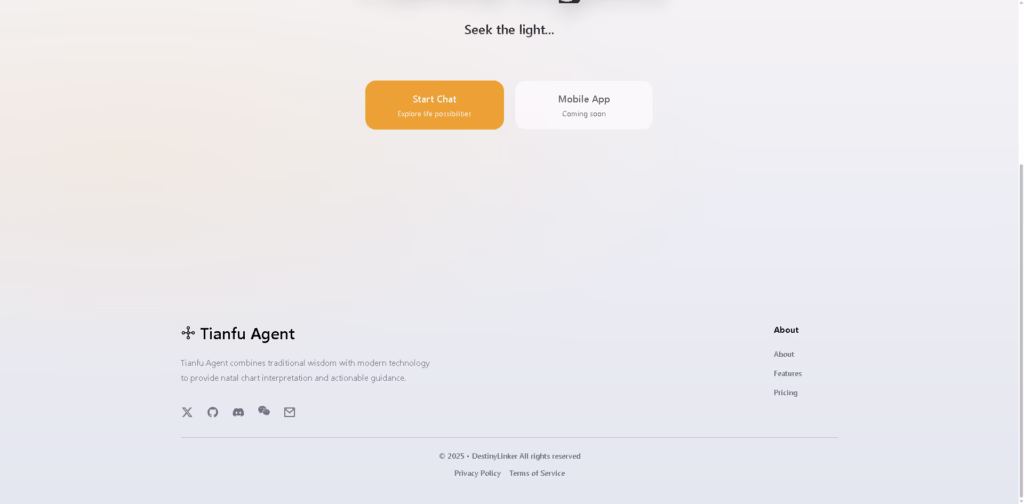View the Privacy Policy
This screenshot has width=1024, height=504.
coord(477,473)
